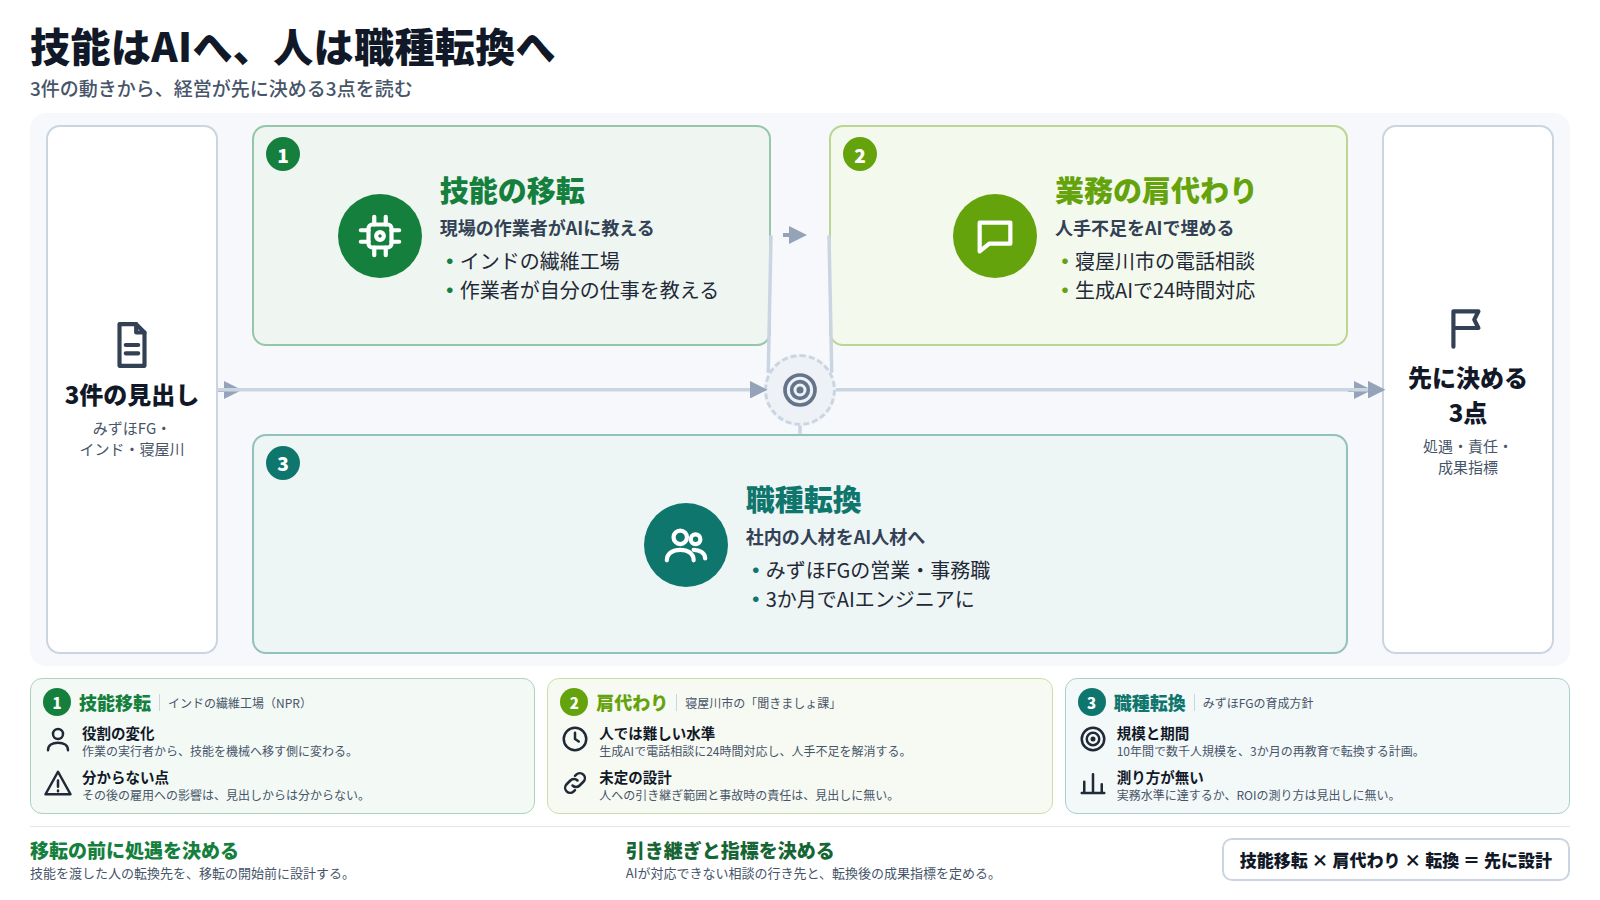Click the caption みずほFG・インド・寝屋川
This screenshot has width=1600, height=900.
132,439
